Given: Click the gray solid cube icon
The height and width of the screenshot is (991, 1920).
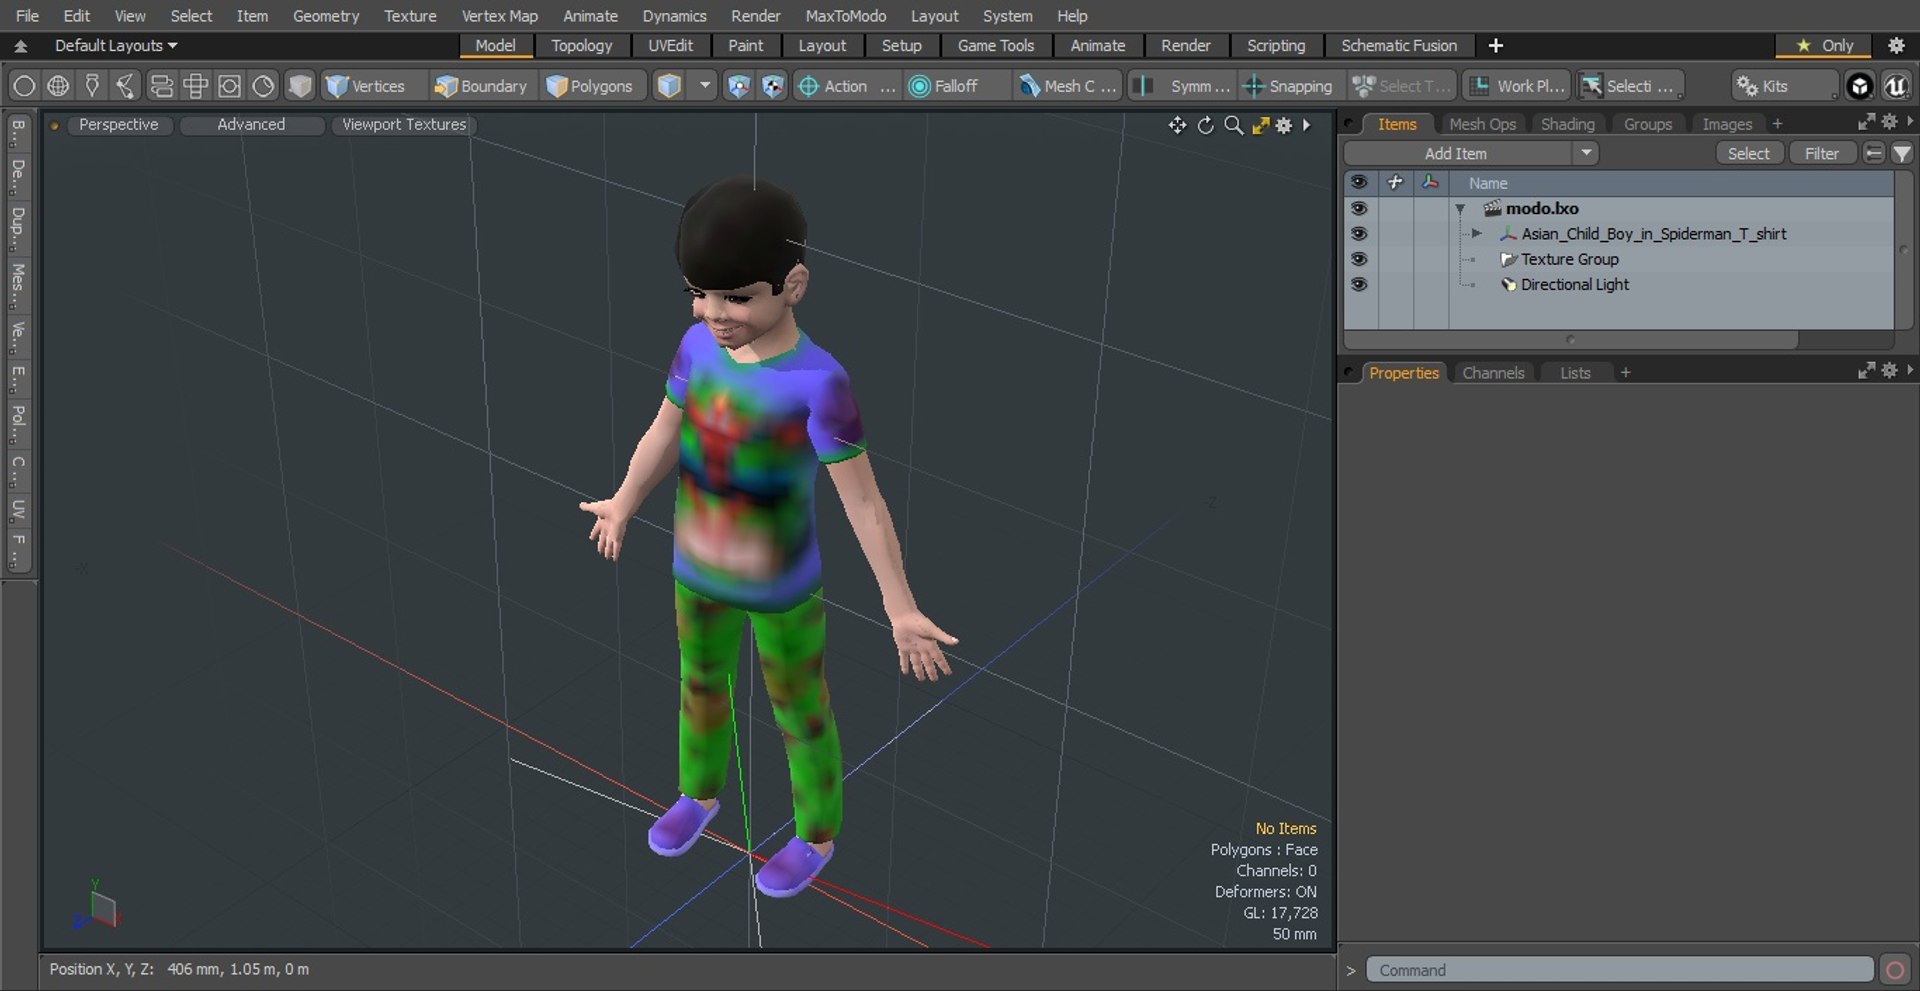Looking at the screenshot, I should click(x=300, y=86).
